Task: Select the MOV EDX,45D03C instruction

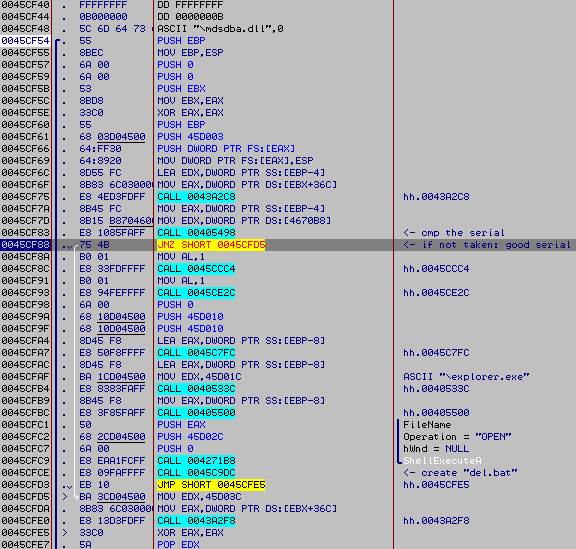Action: click(x=199, y=497)
